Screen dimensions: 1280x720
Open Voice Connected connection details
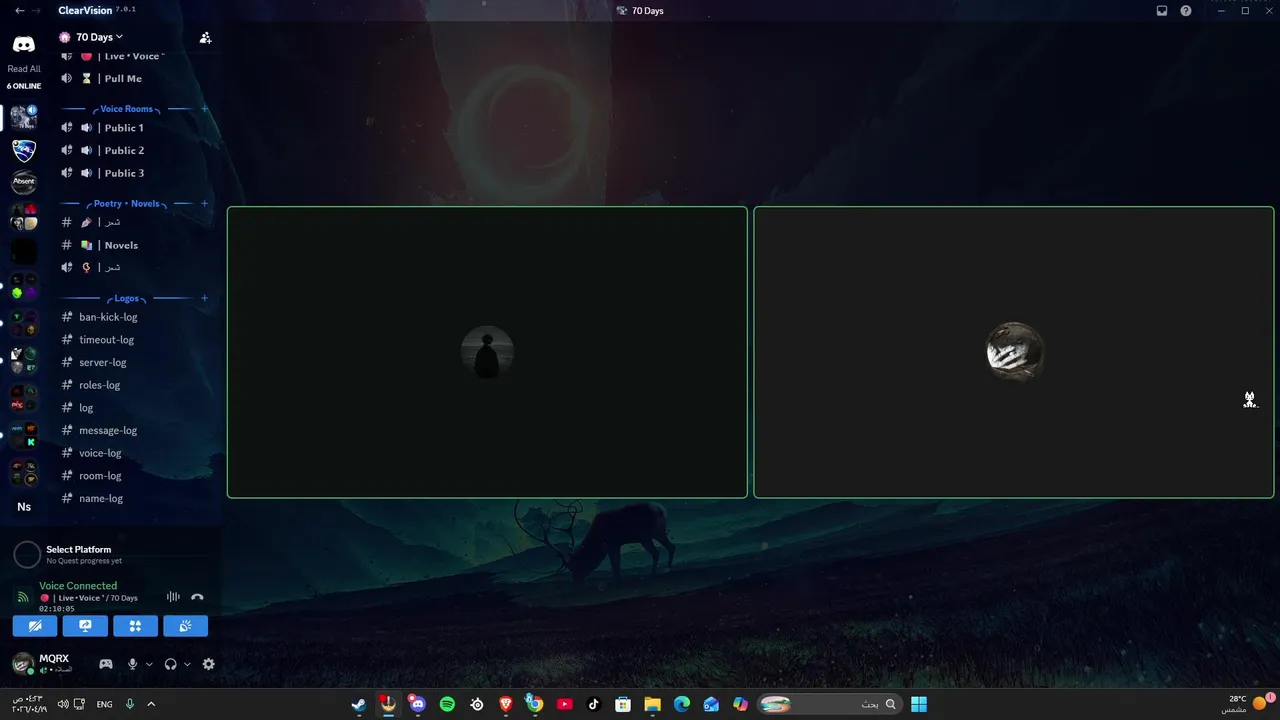(78, 586)
